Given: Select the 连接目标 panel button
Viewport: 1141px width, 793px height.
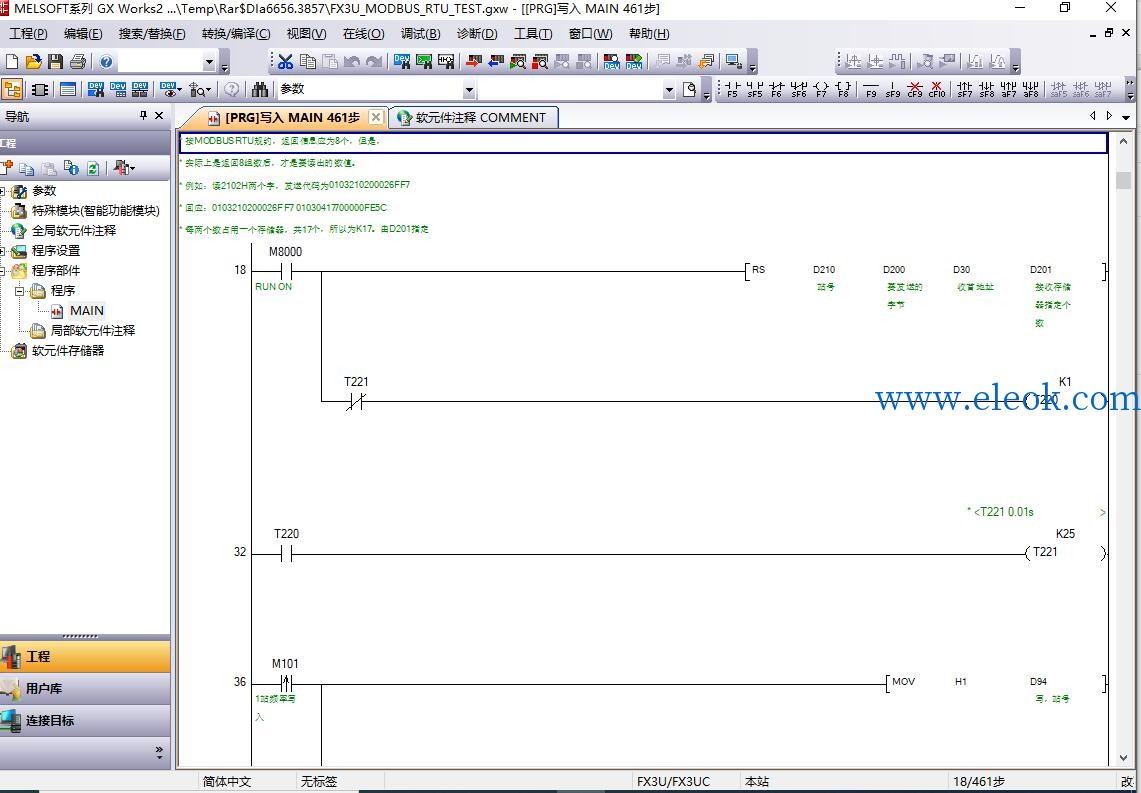Looking at the screenshot, I should 85,720.
